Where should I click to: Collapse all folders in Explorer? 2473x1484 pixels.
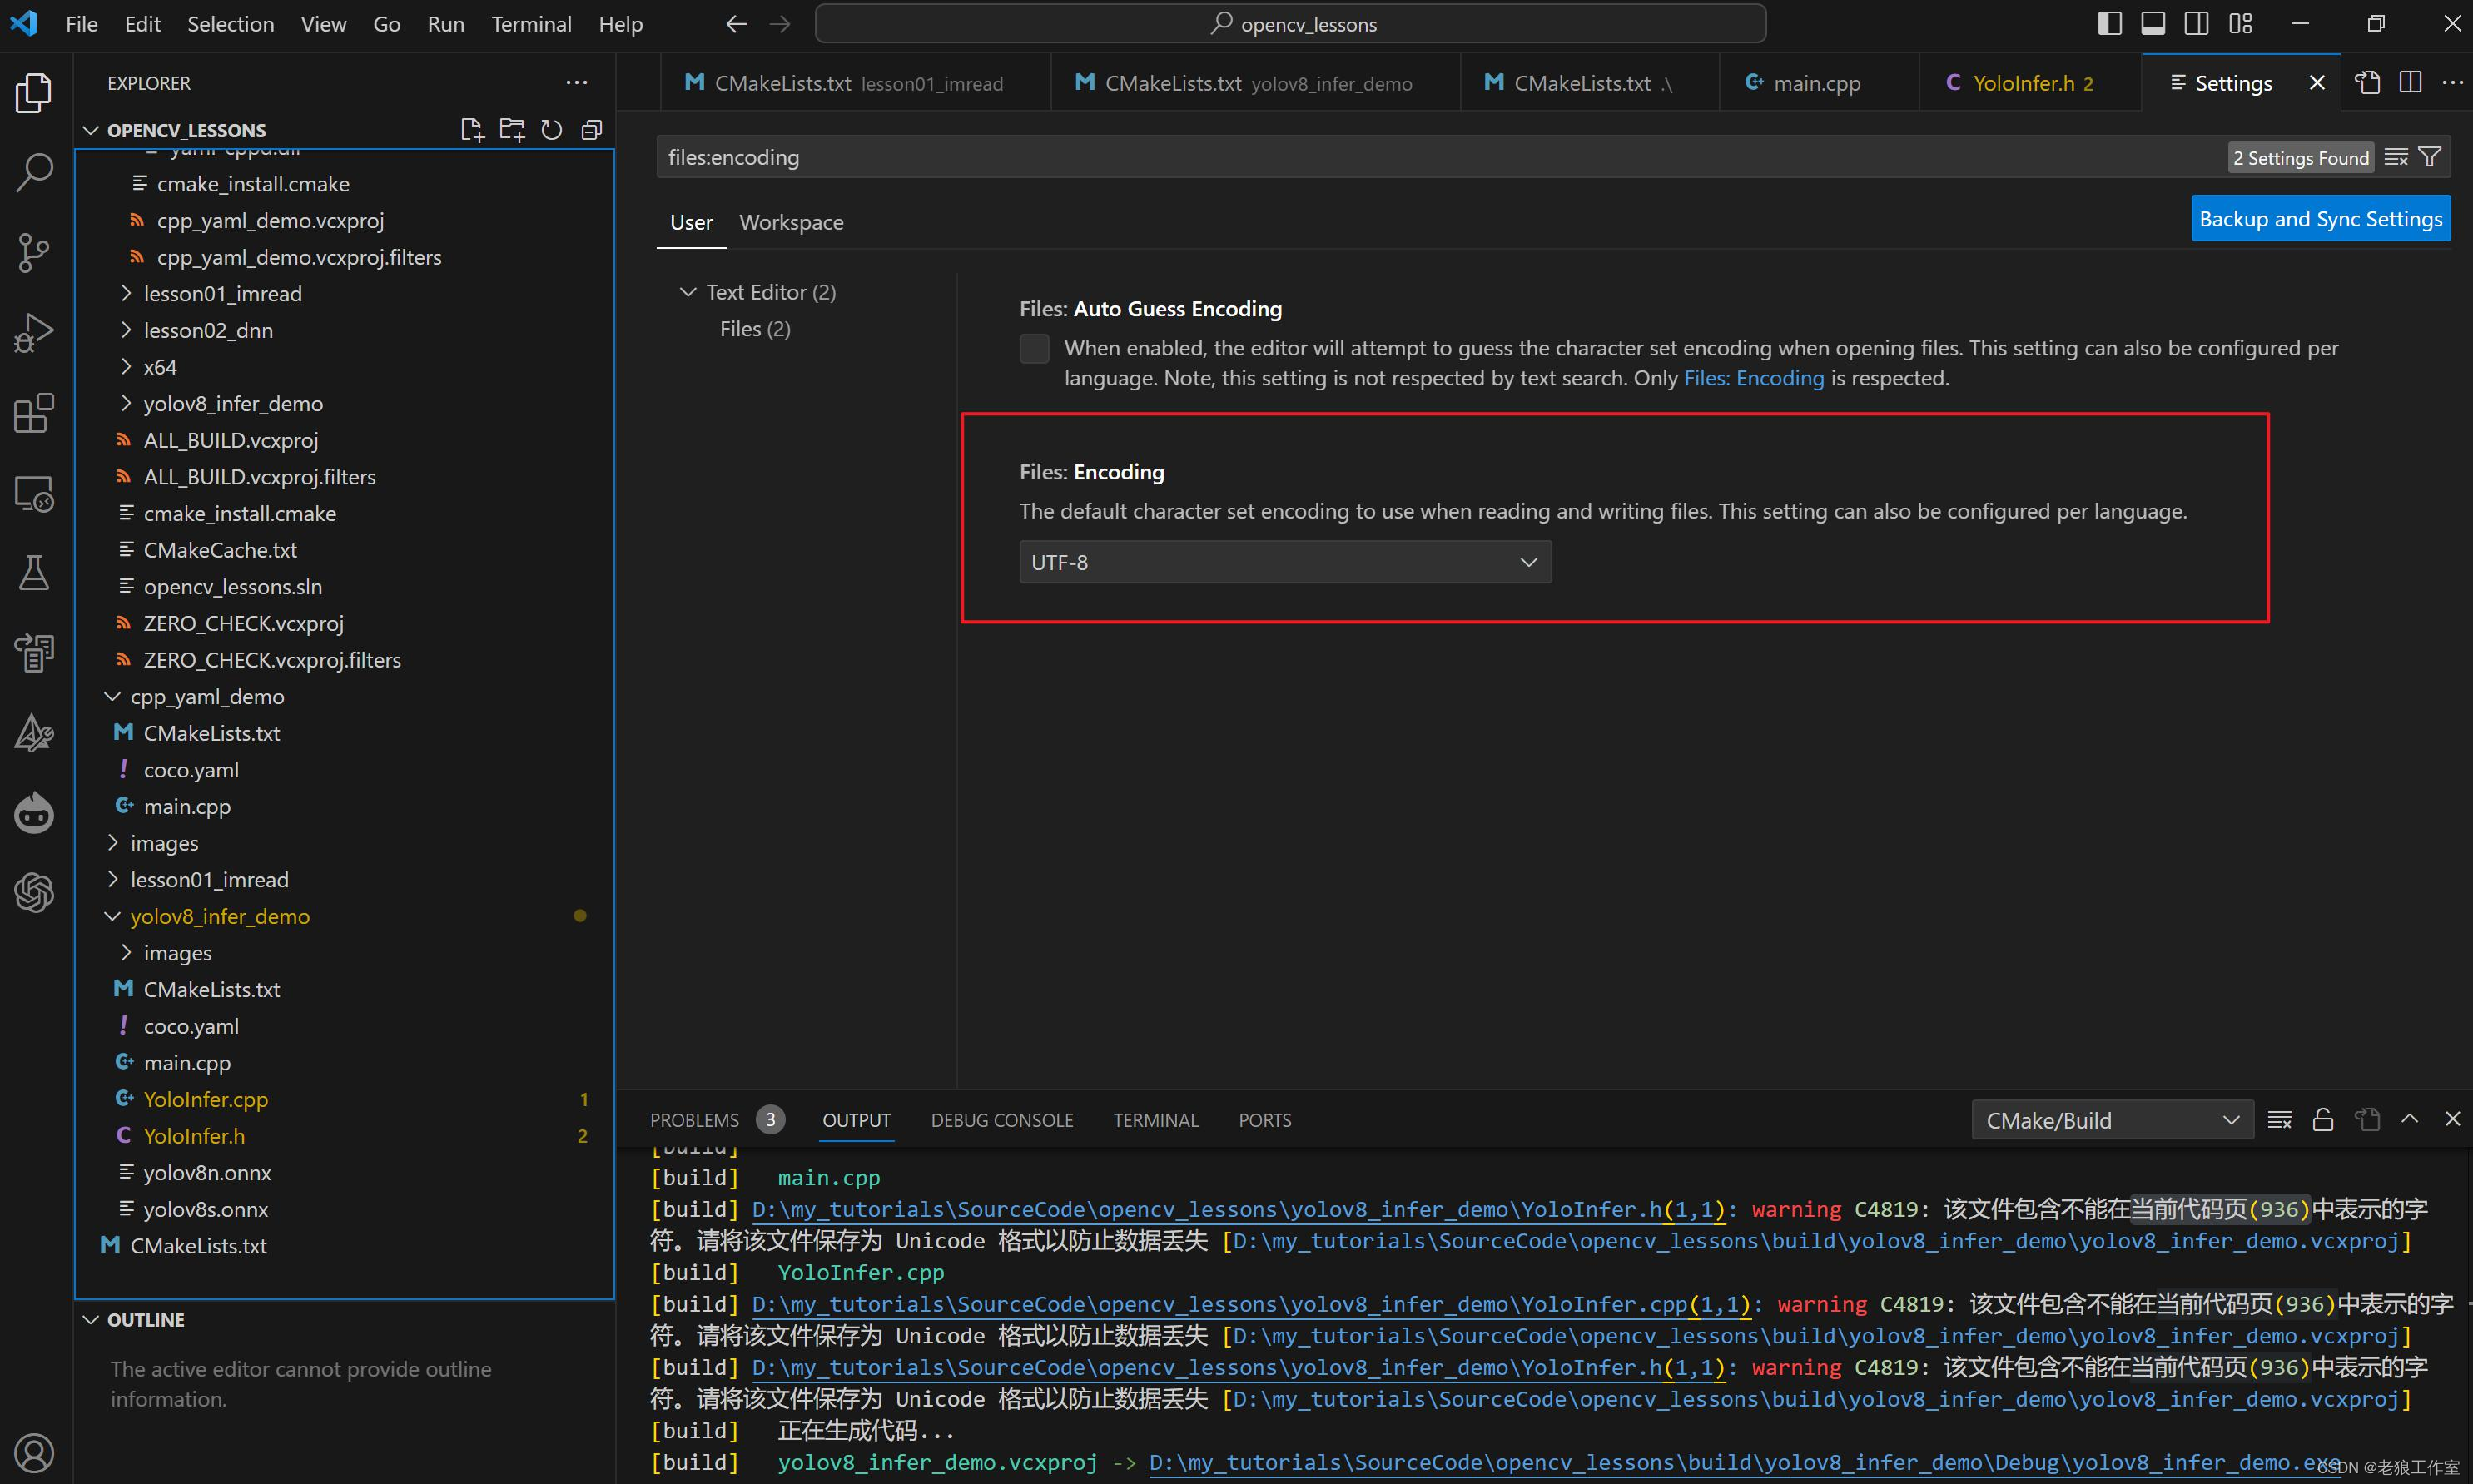click(592, 130)
